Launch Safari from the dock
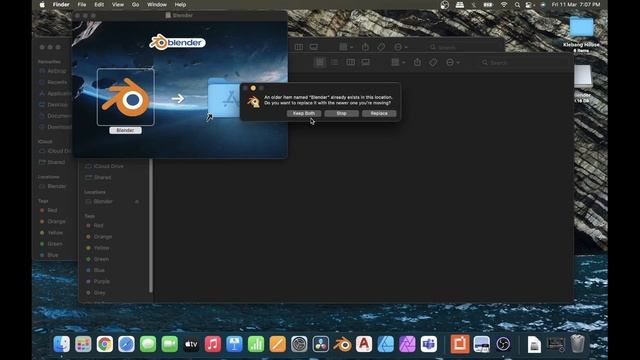 (x=126, y=344)
